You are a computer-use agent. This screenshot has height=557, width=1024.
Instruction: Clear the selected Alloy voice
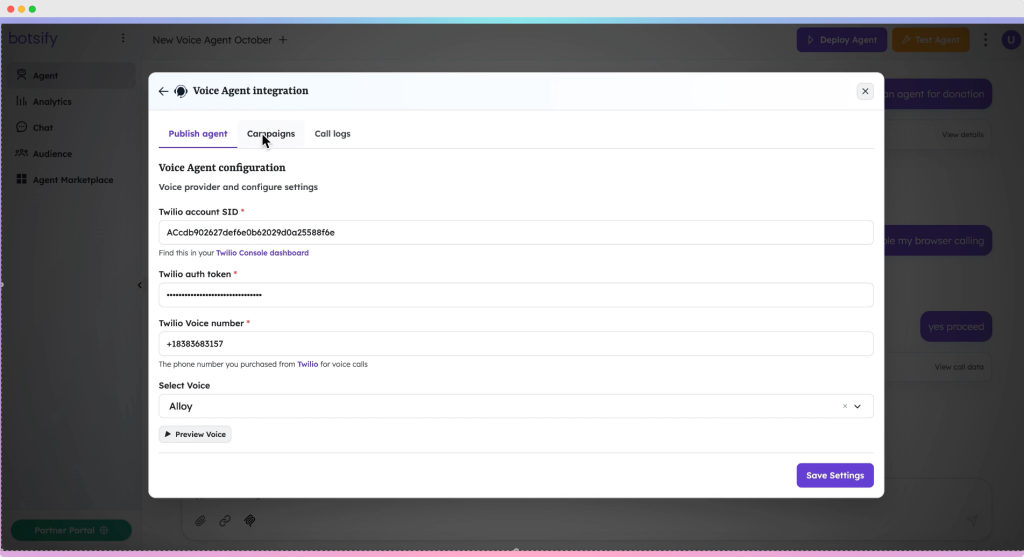[x=844, y=406]
